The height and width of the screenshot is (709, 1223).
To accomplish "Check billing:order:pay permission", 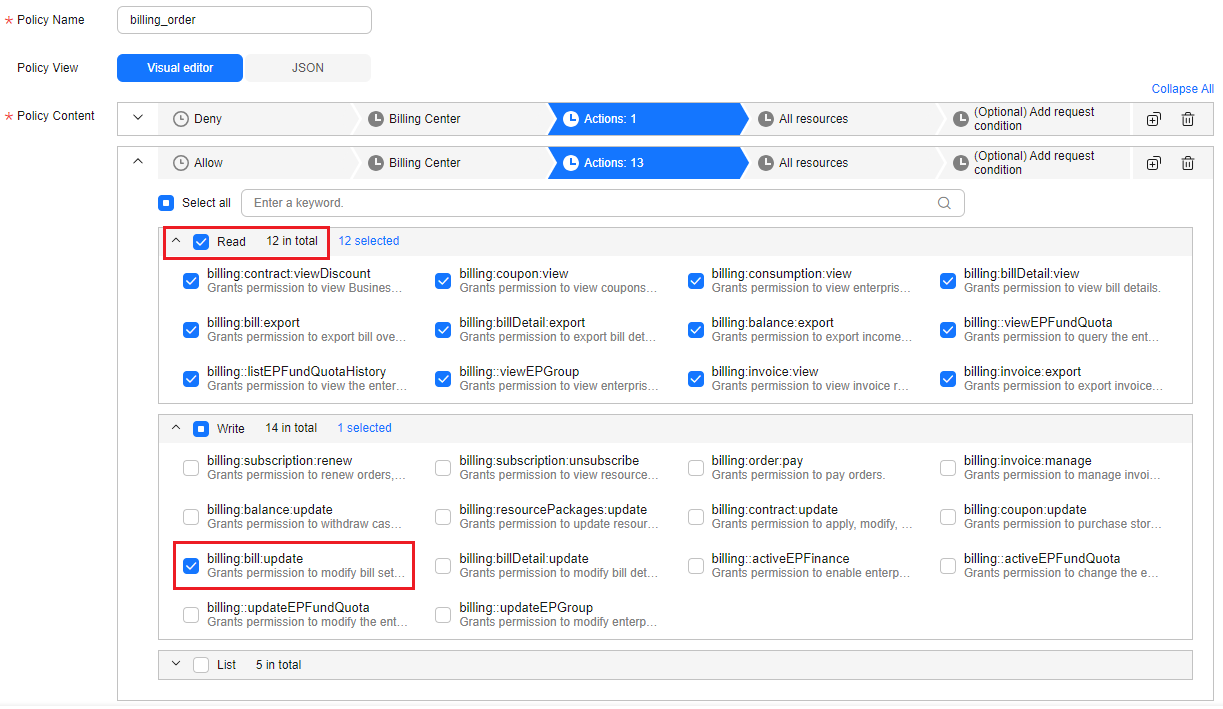I will pyautogui.click(x=696, y=468).
